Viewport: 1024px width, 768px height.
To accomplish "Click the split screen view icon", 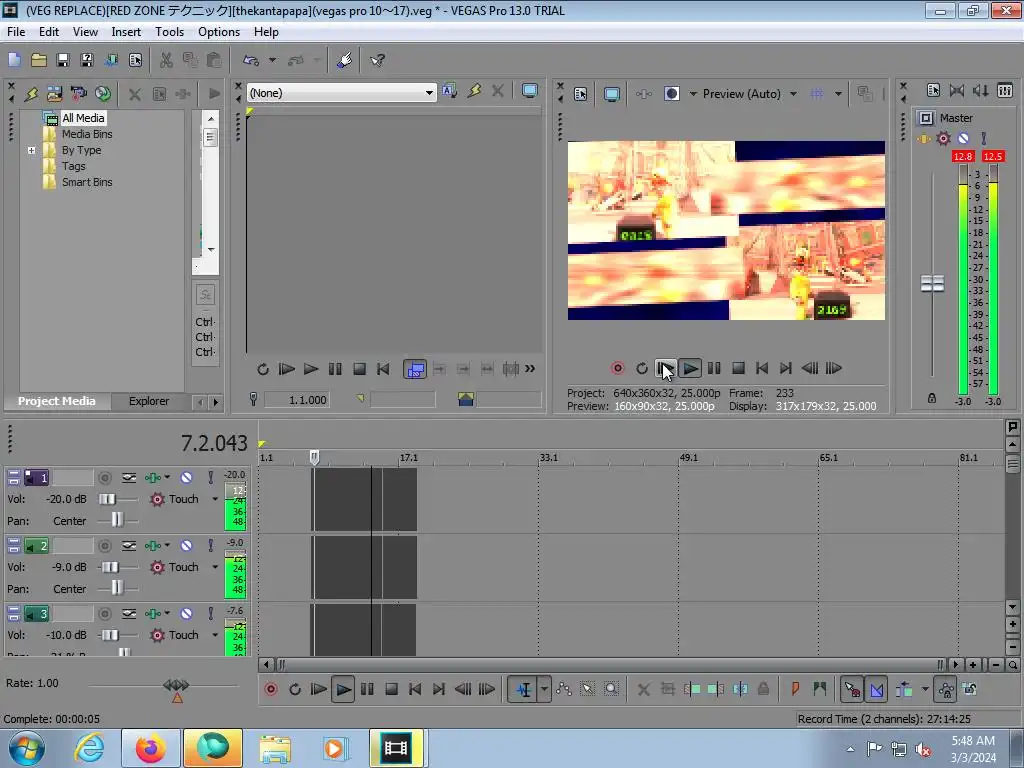I will 671,94.
